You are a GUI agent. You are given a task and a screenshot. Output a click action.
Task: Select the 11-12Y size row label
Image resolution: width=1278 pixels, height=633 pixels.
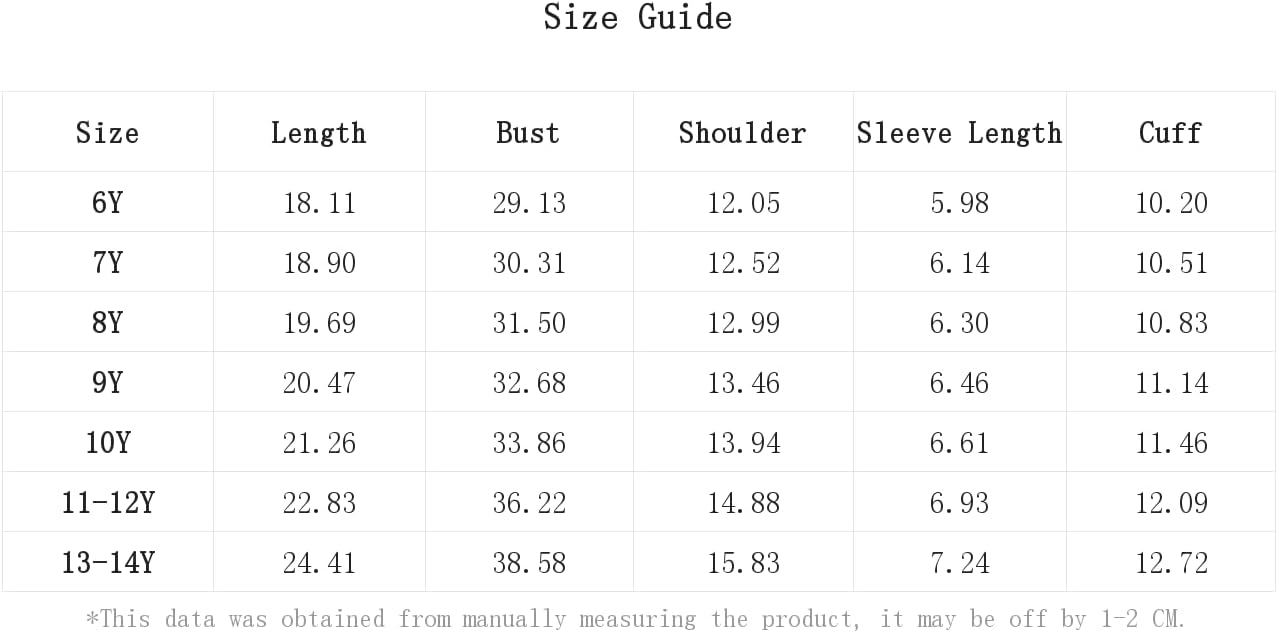coord(108,503)
